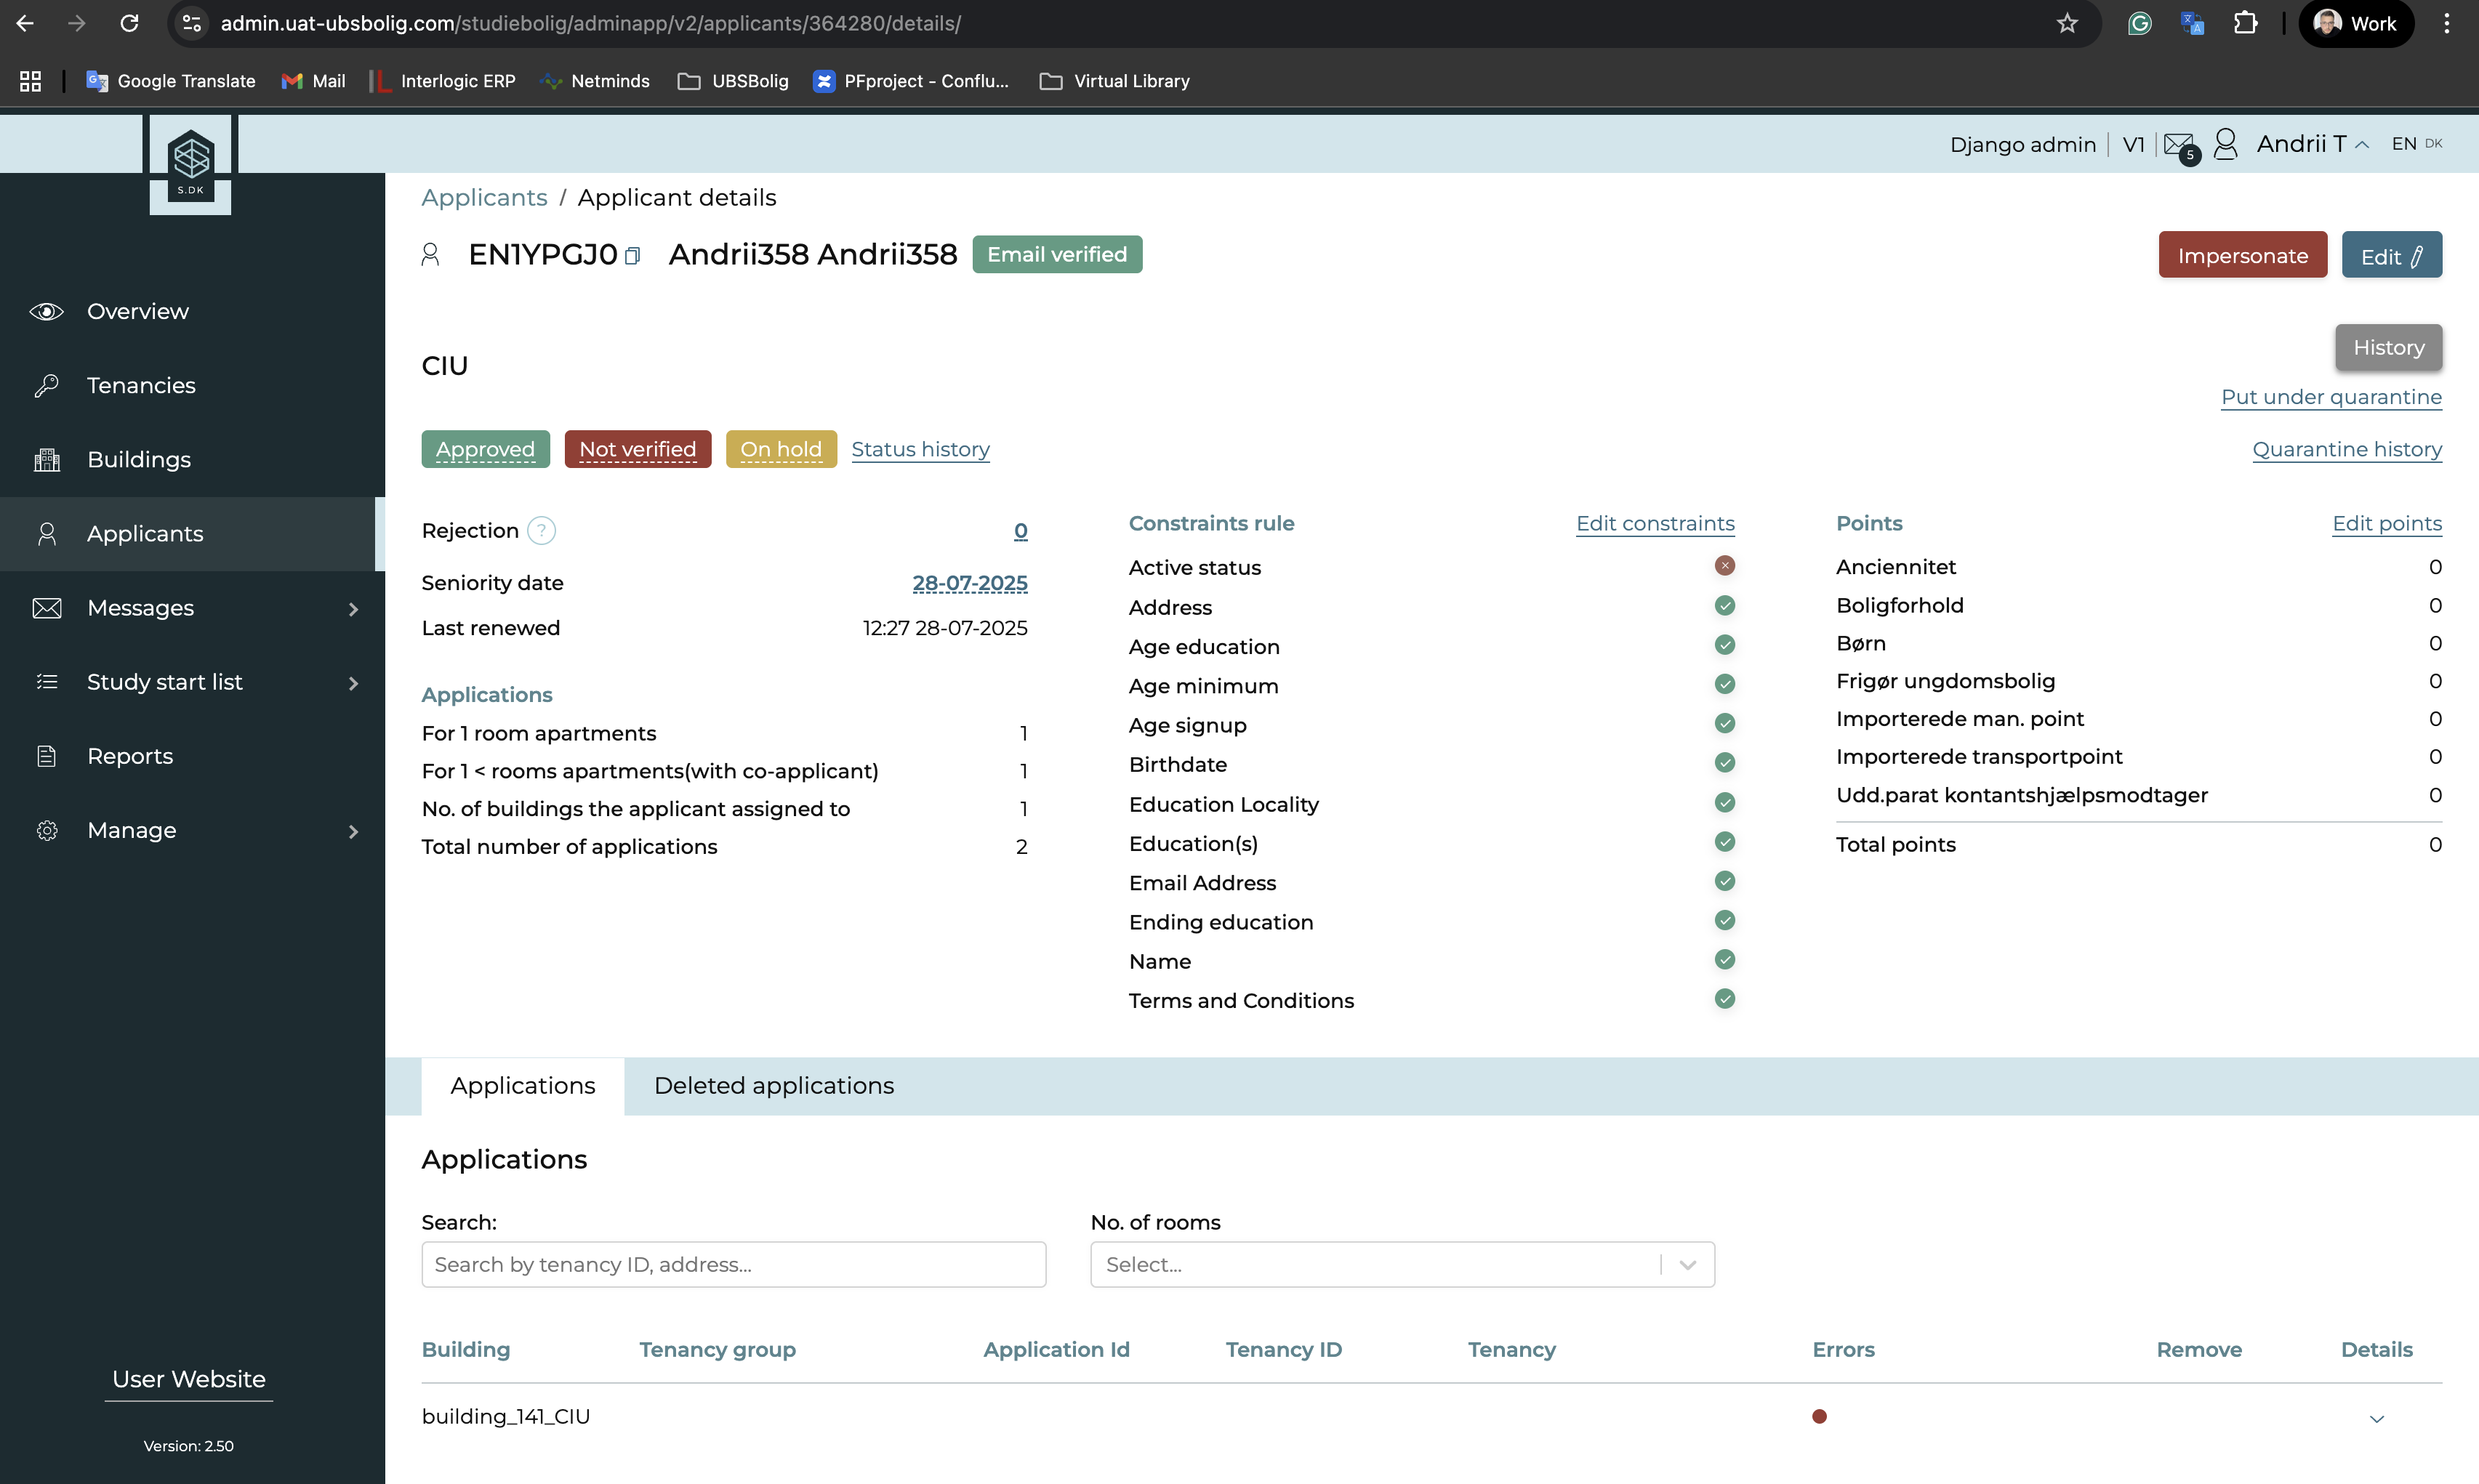Open site information icon in address bar

tap(192, 23)
